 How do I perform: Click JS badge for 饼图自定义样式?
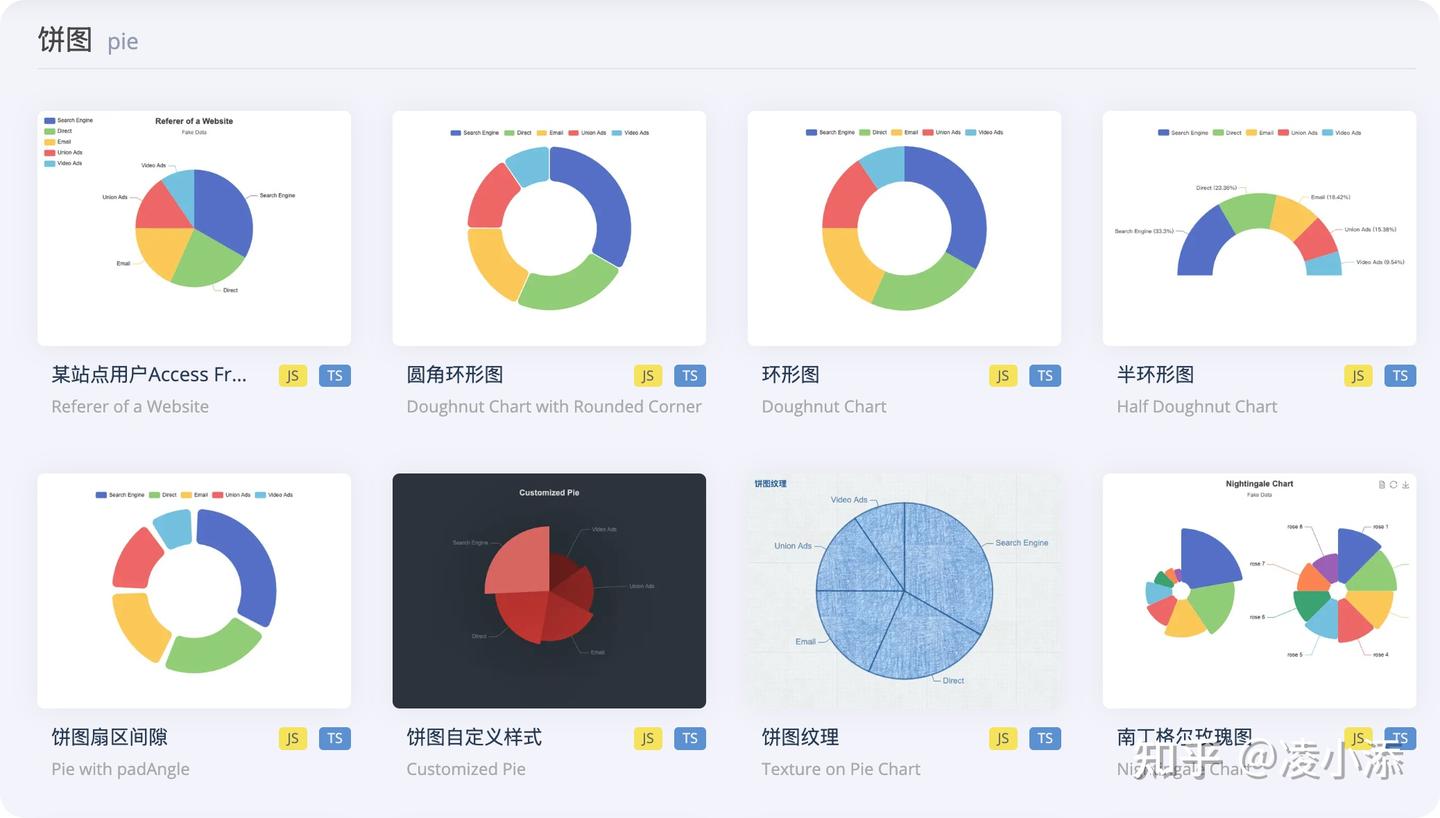point(648,739)
